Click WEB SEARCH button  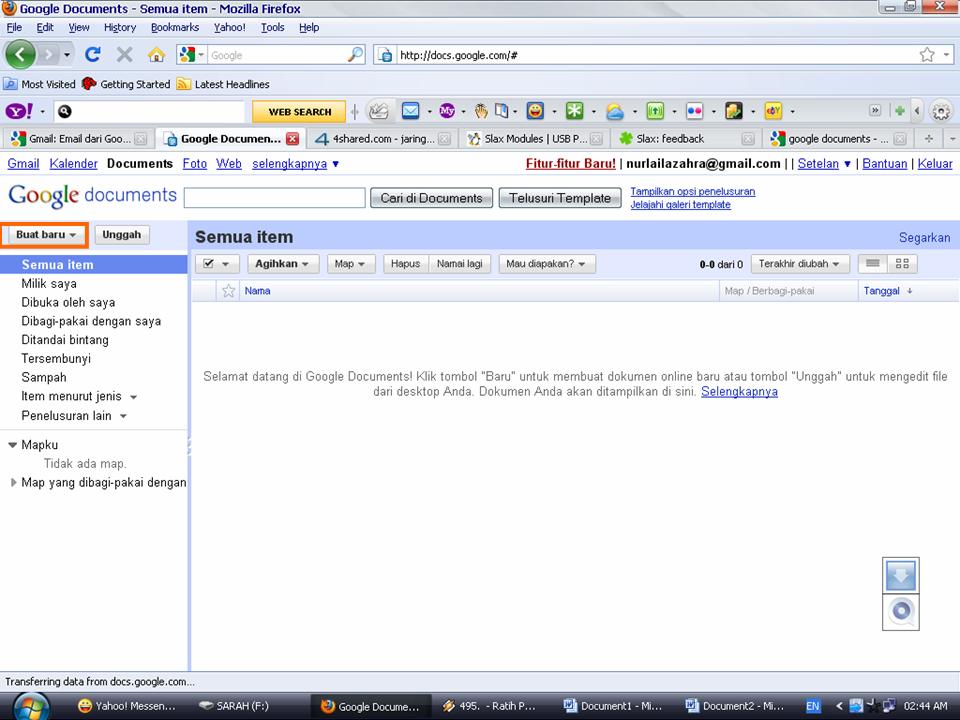click(x=299, y=111)
